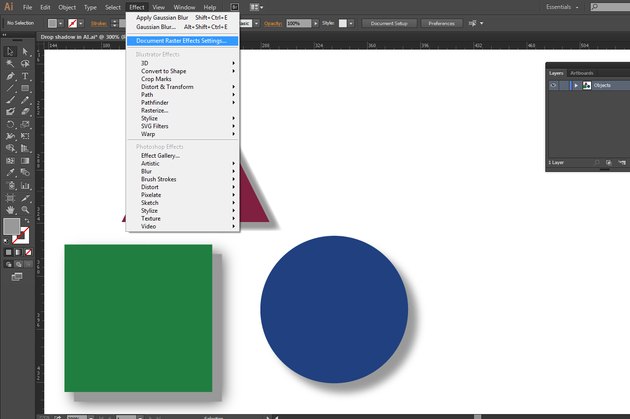Select the Hand tool
The height and width of the screenshot is (419, 630).
(10, 210)
